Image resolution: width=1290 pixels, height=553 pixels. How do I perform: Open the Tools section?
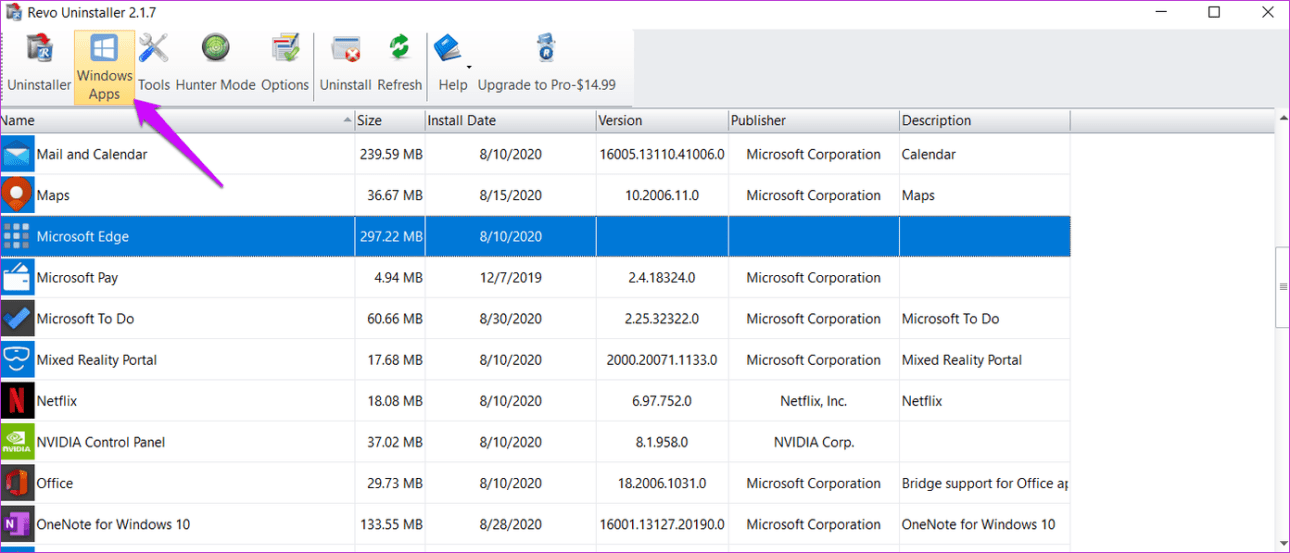coord(154,65)
